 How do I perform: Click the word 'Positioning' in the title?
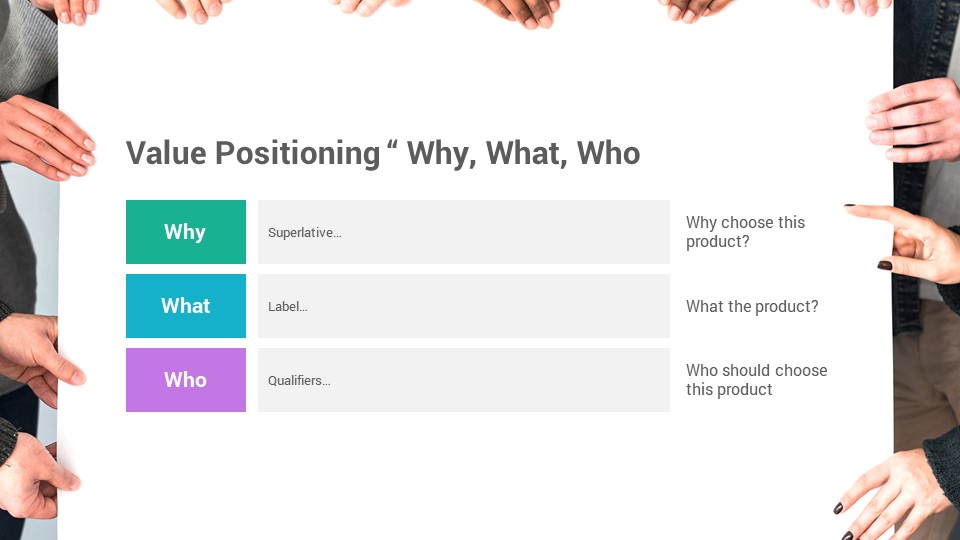point(298,153)
